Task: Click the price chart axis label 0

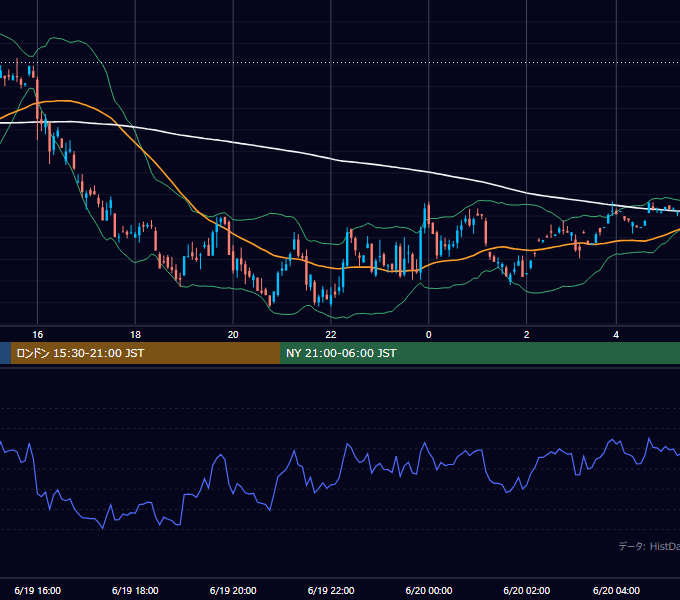Action: coord(428,334)
